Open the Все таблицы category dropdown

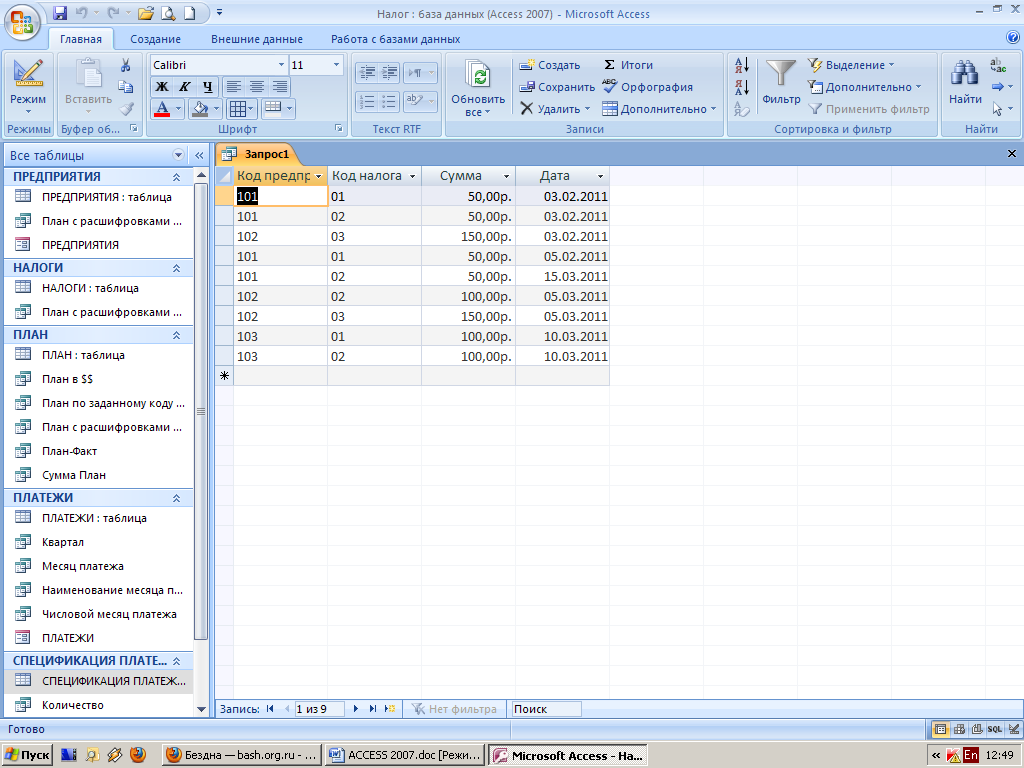click(x=178, y=155)
